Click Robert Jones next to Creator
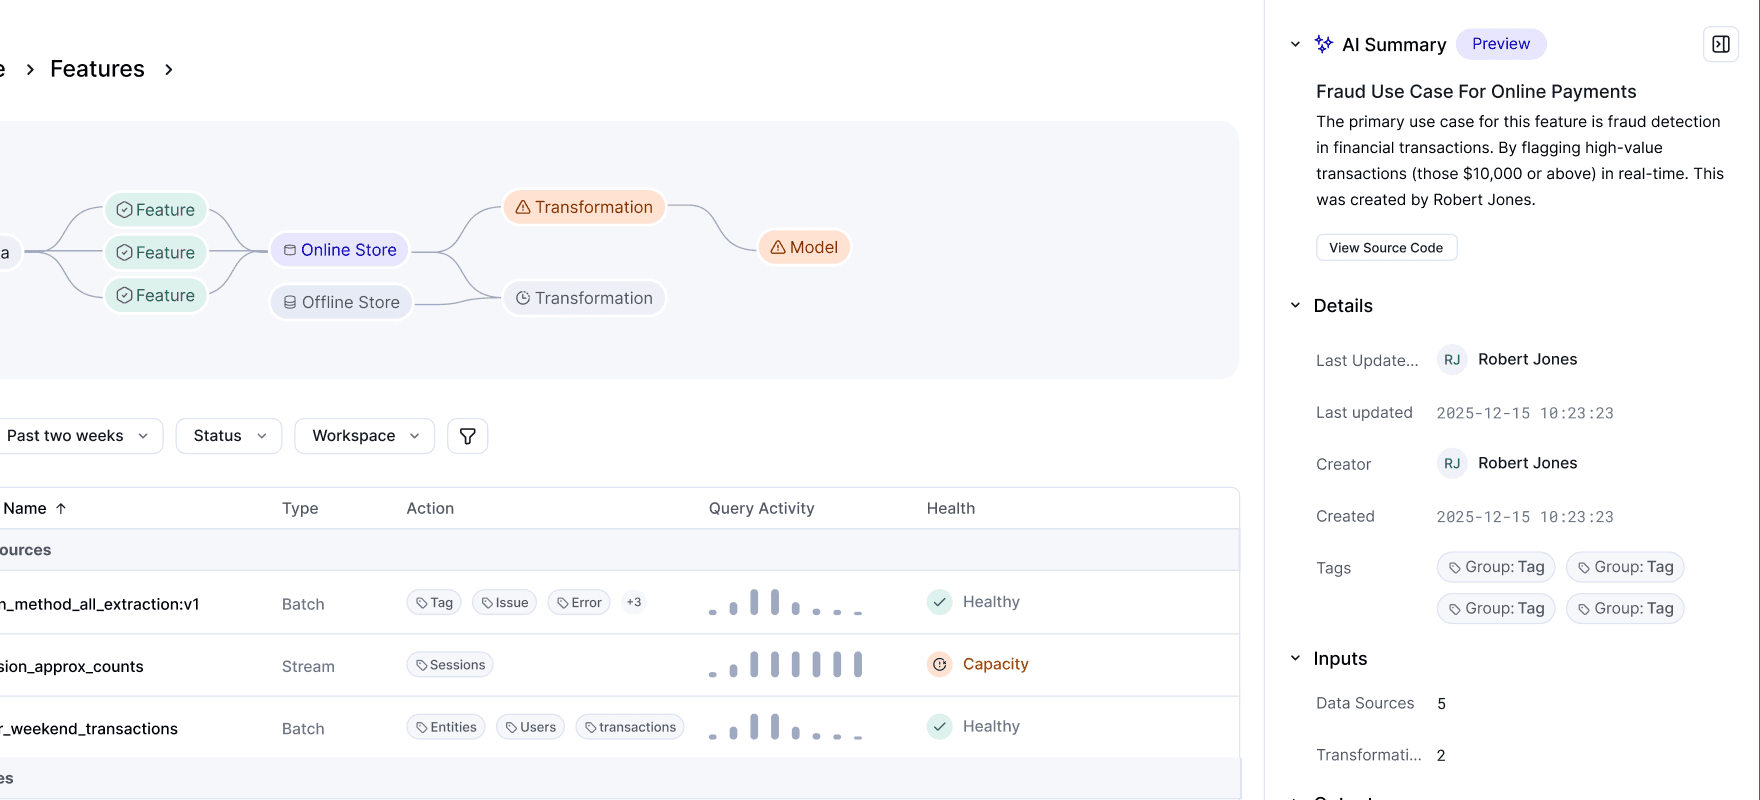 1528,463
